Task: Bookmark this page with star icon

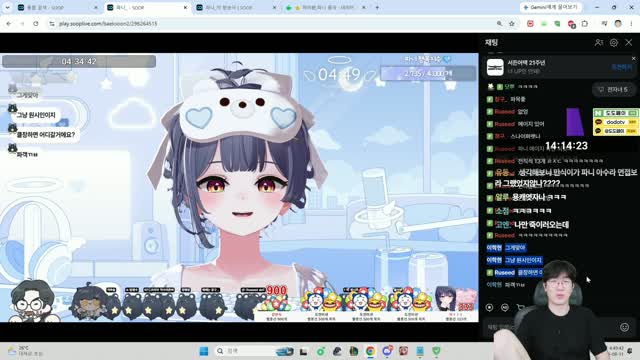Action: click(512, 24)
